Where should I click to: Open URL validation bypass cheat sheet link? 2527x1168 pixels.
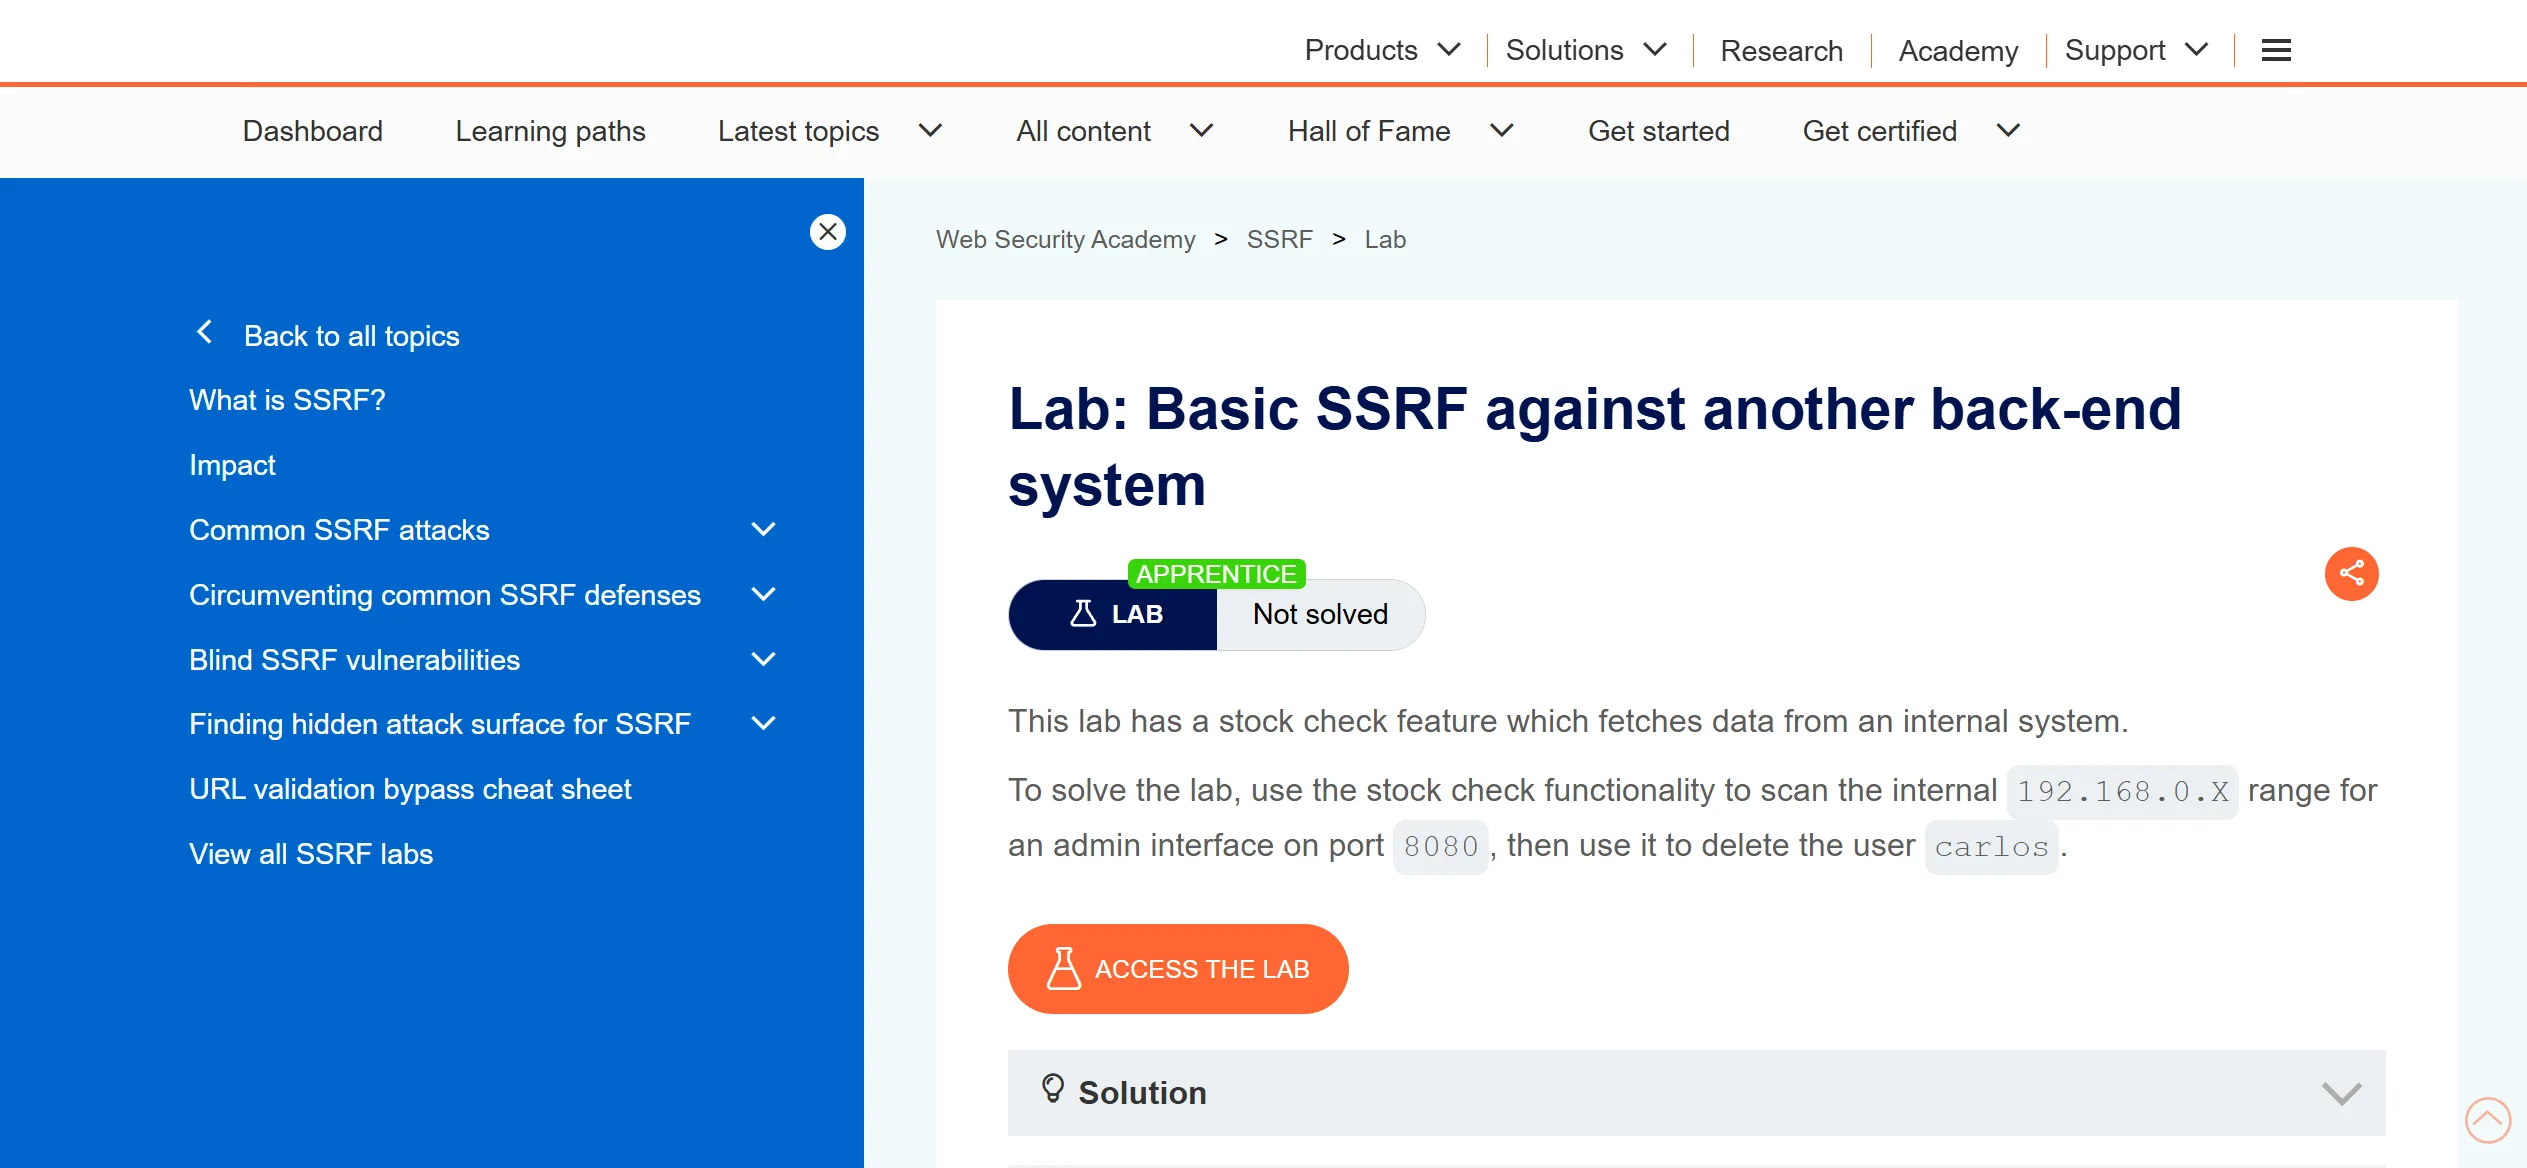[410, 789]
